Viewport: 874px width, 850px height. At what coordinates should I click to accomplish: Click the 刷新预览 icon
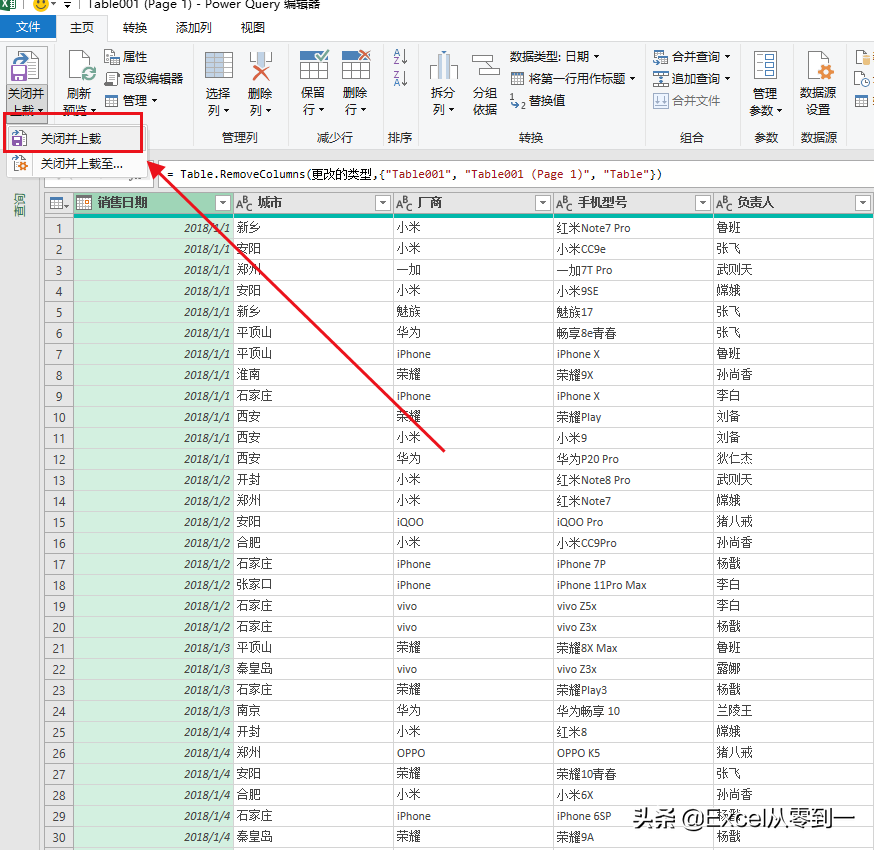[81, 66]
